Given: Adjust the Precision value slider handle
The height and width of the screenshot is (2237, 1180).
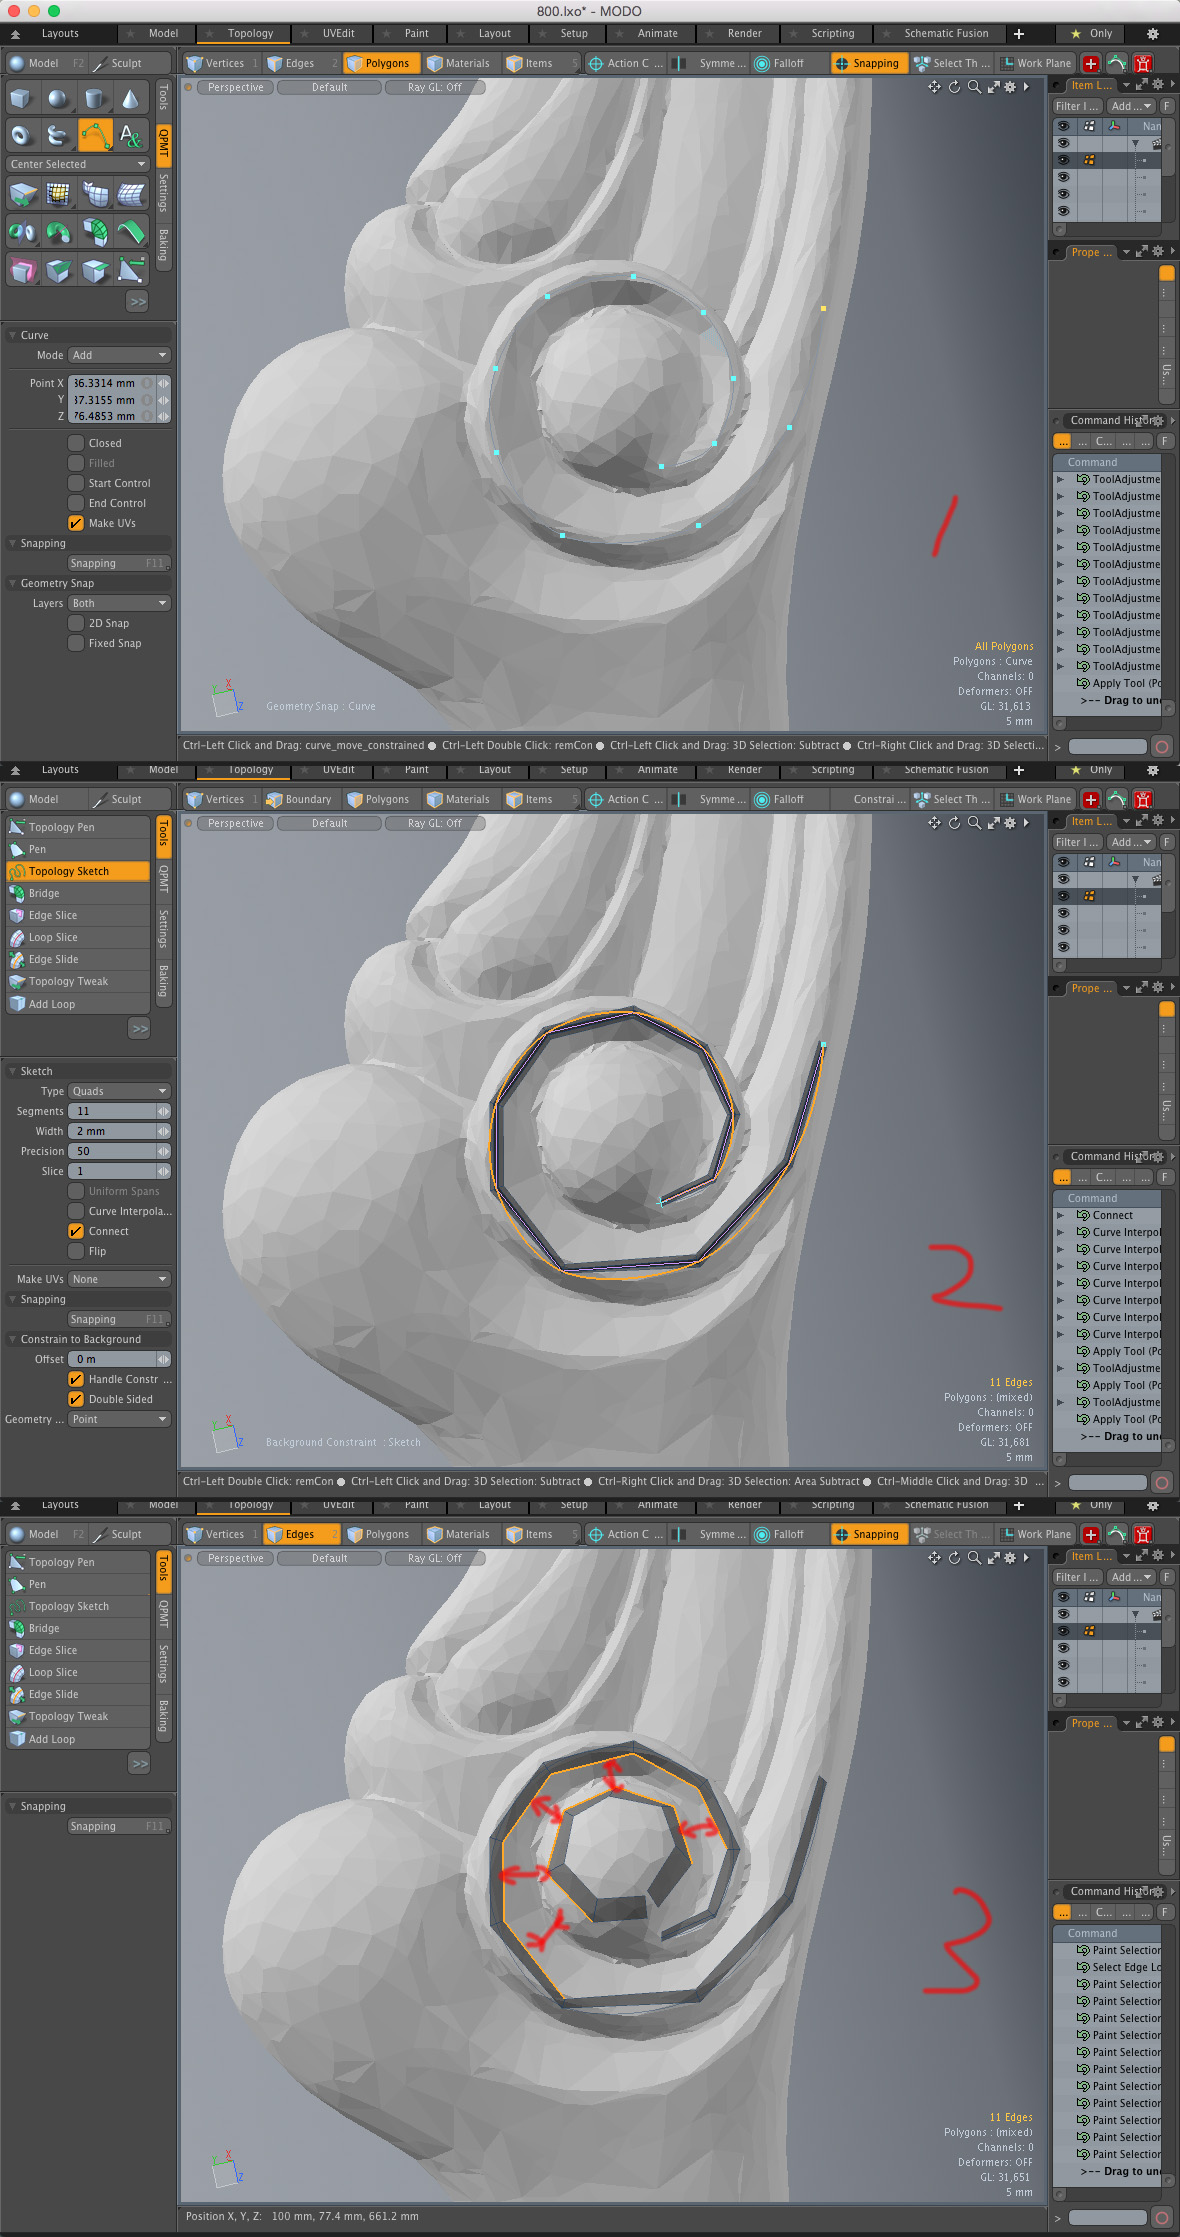Looking at the screenshot, I should coord(163,1151).
